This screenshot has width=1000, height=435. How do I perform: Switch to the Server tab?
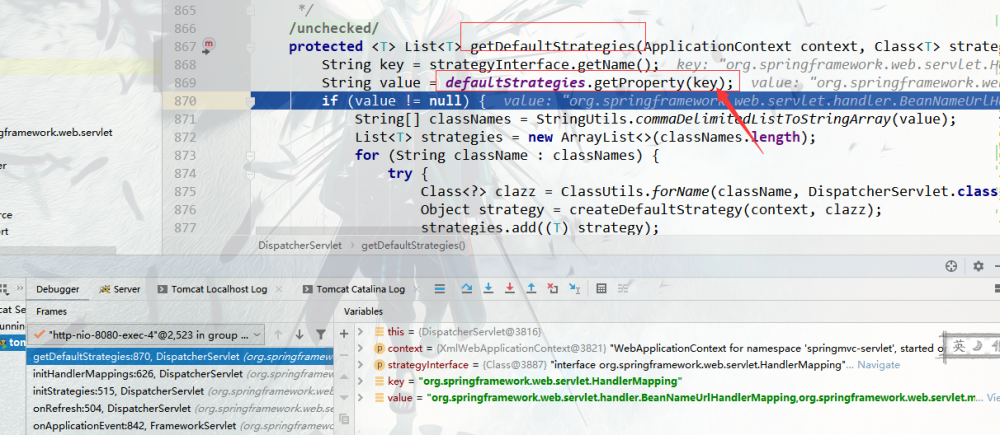(x=120, y=289)
